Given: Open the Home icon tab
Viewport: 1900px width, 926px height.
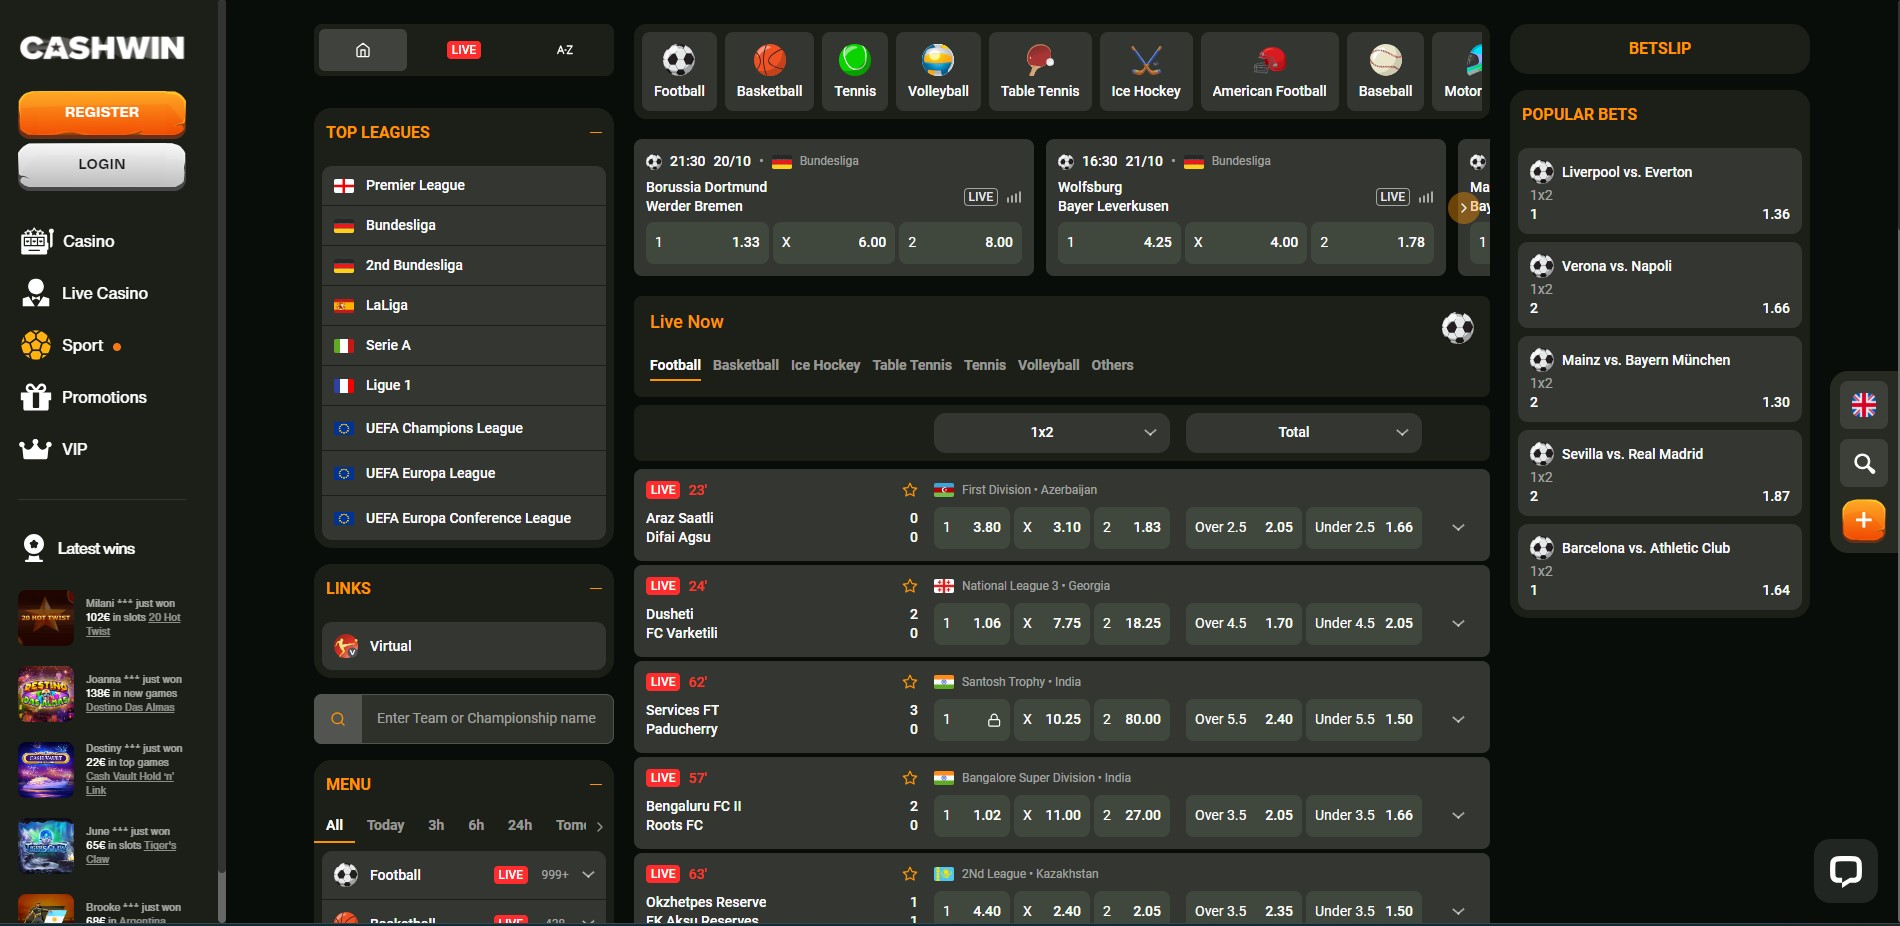Looking at the screenshot, I should point(363,50).
